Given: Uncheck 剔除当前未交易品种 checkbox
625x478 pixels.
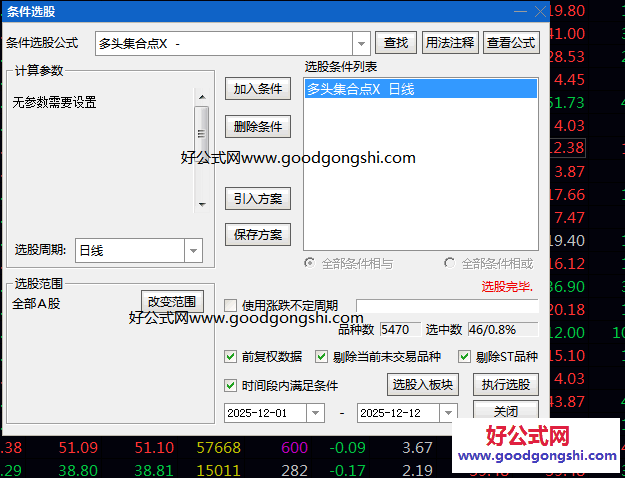Looking at the screenshot, I should click(x=321, y=356).
